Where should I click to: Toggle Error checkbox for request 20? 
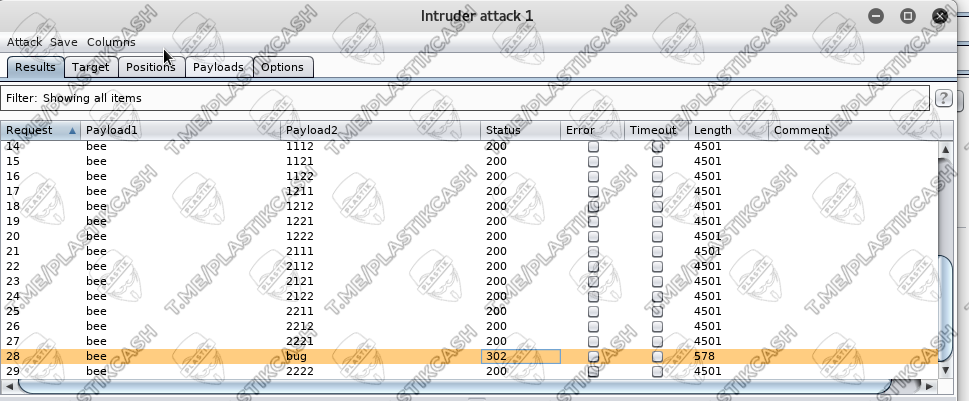tap(594, 237)
